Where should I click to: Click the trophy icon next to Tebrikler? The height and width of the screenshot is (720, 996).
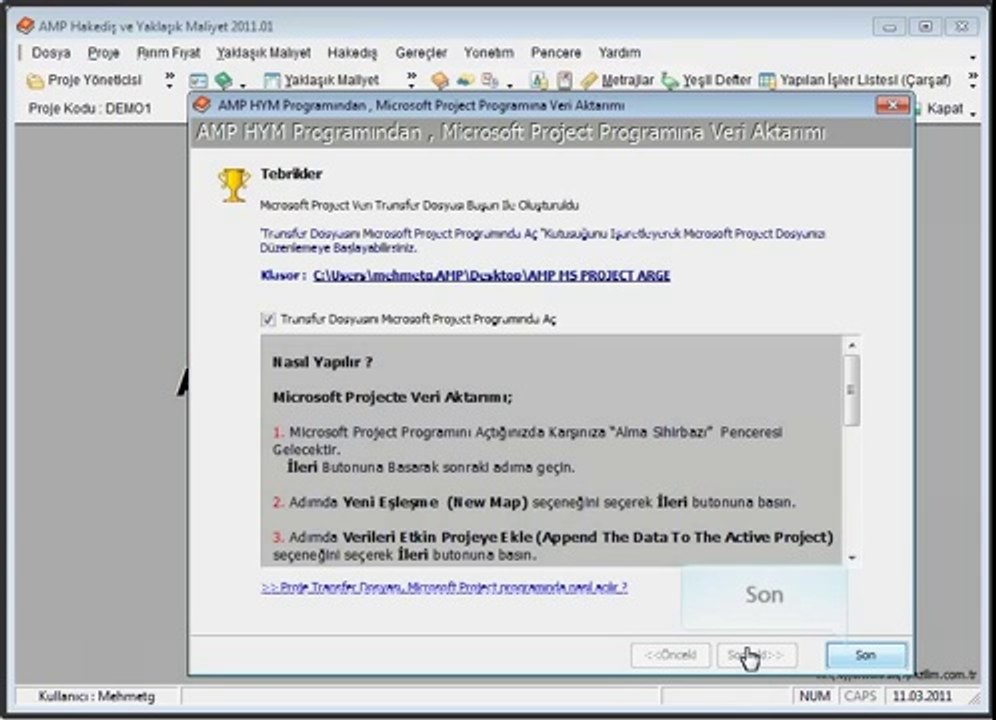[x=234, y=185]
